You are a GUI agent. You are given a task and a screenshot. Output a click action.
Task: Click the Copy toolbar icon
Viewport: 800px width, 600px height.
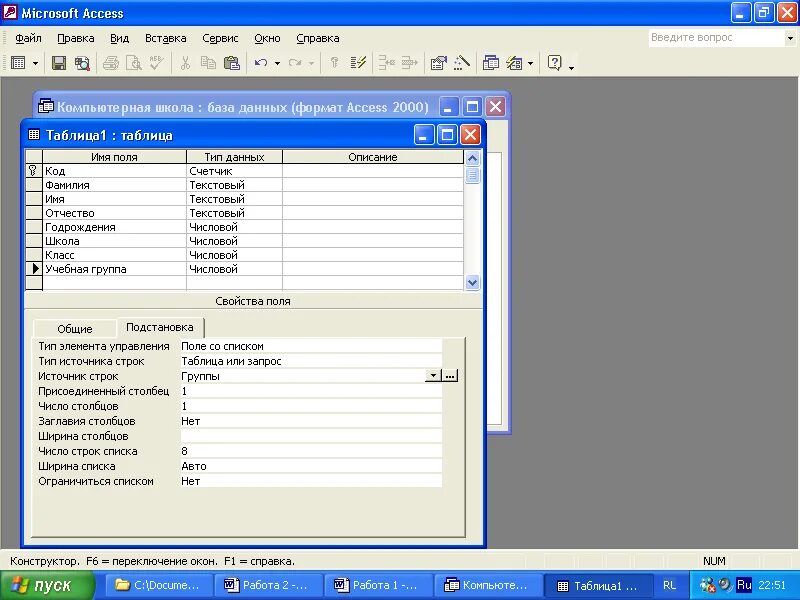(208, 63)
